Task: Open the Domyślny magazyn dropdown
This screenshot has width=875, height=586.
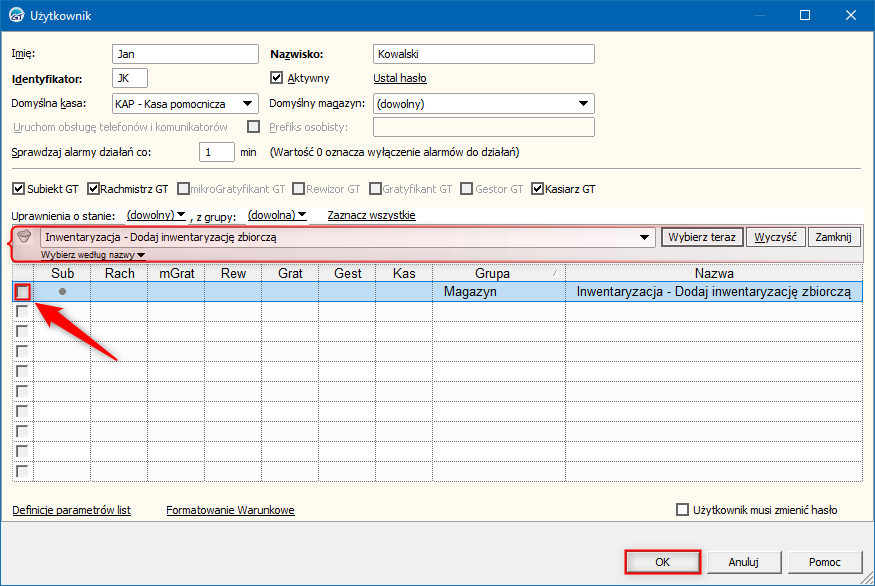Action: coord(583,104)
